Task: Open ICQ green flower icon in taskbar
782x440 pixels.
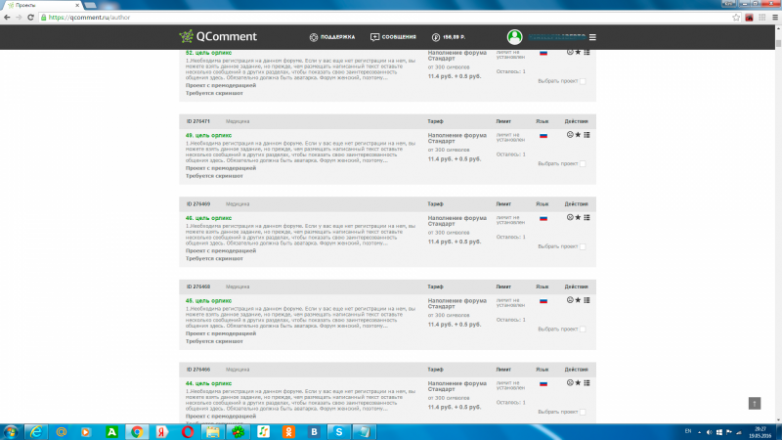Action: (x=238, y=432)
